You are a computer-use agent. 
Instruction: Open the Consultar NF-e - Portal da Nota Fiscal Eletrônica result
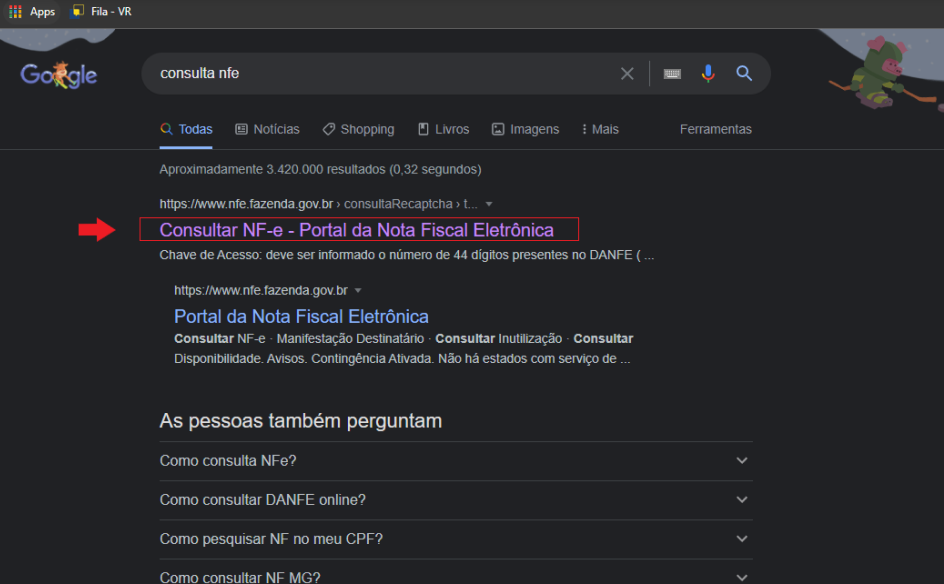(356, 230)
